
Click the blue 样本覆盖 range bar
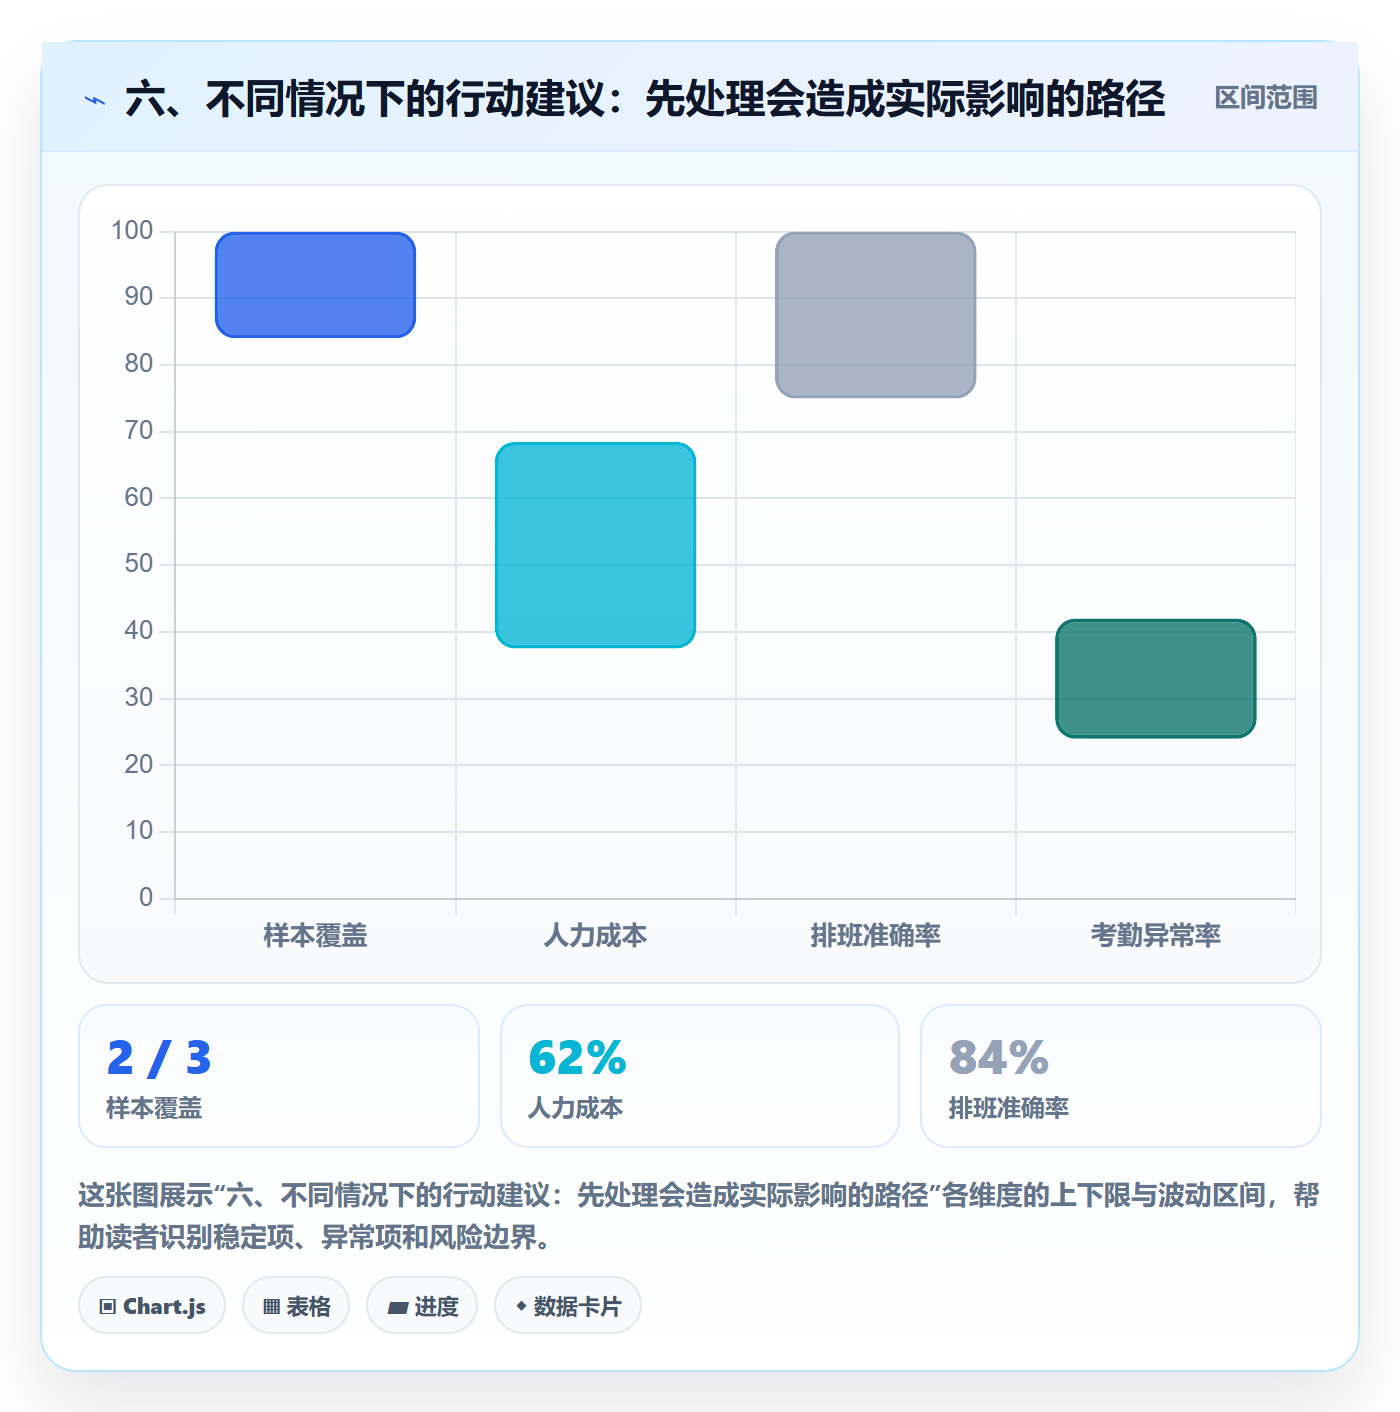point(316,285)
